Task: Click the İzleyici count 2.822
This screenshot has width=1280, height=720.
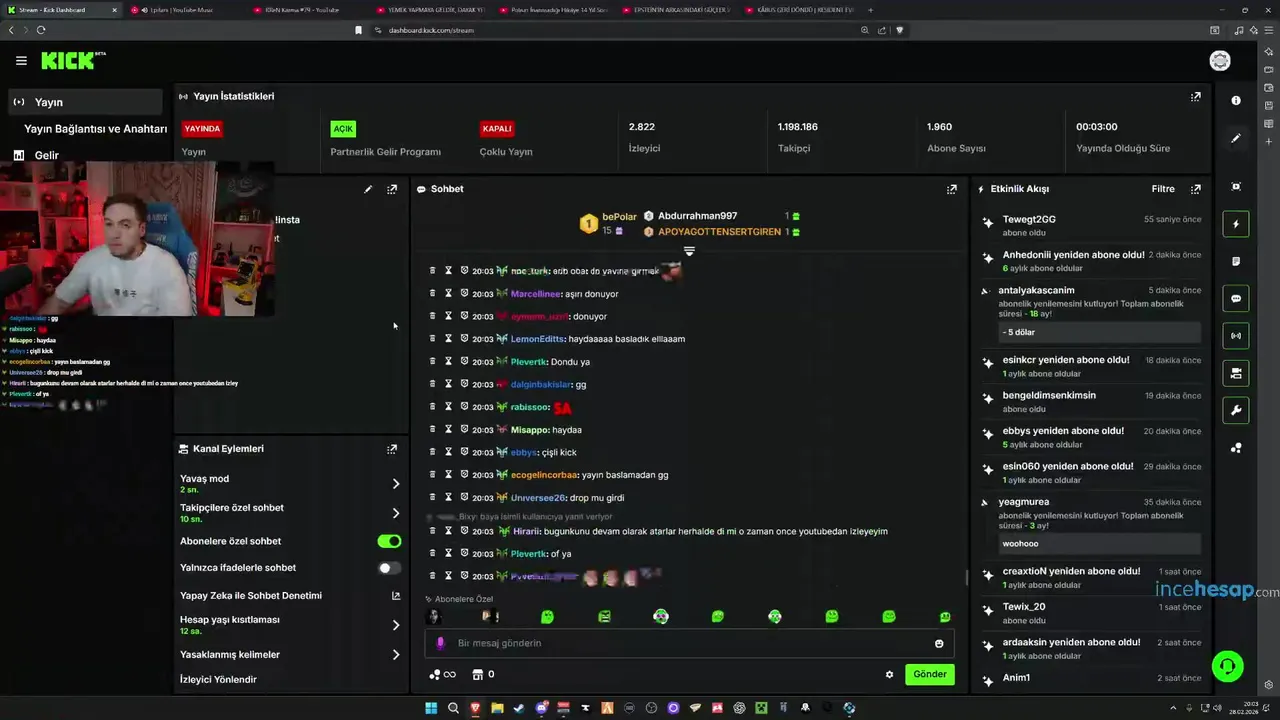Action: click(641, 127)
